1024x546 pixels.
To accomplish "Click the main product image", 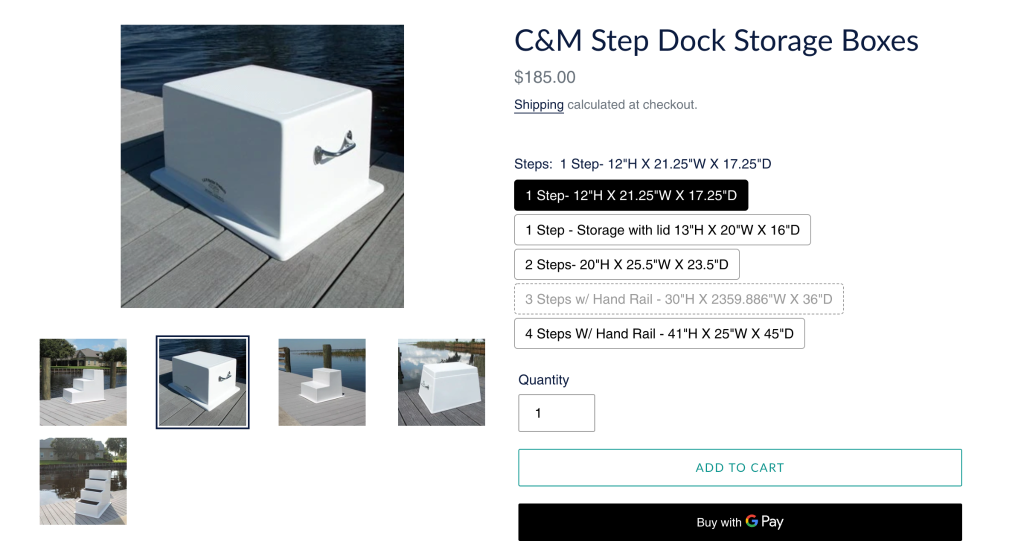I will [x=262, y=166].
